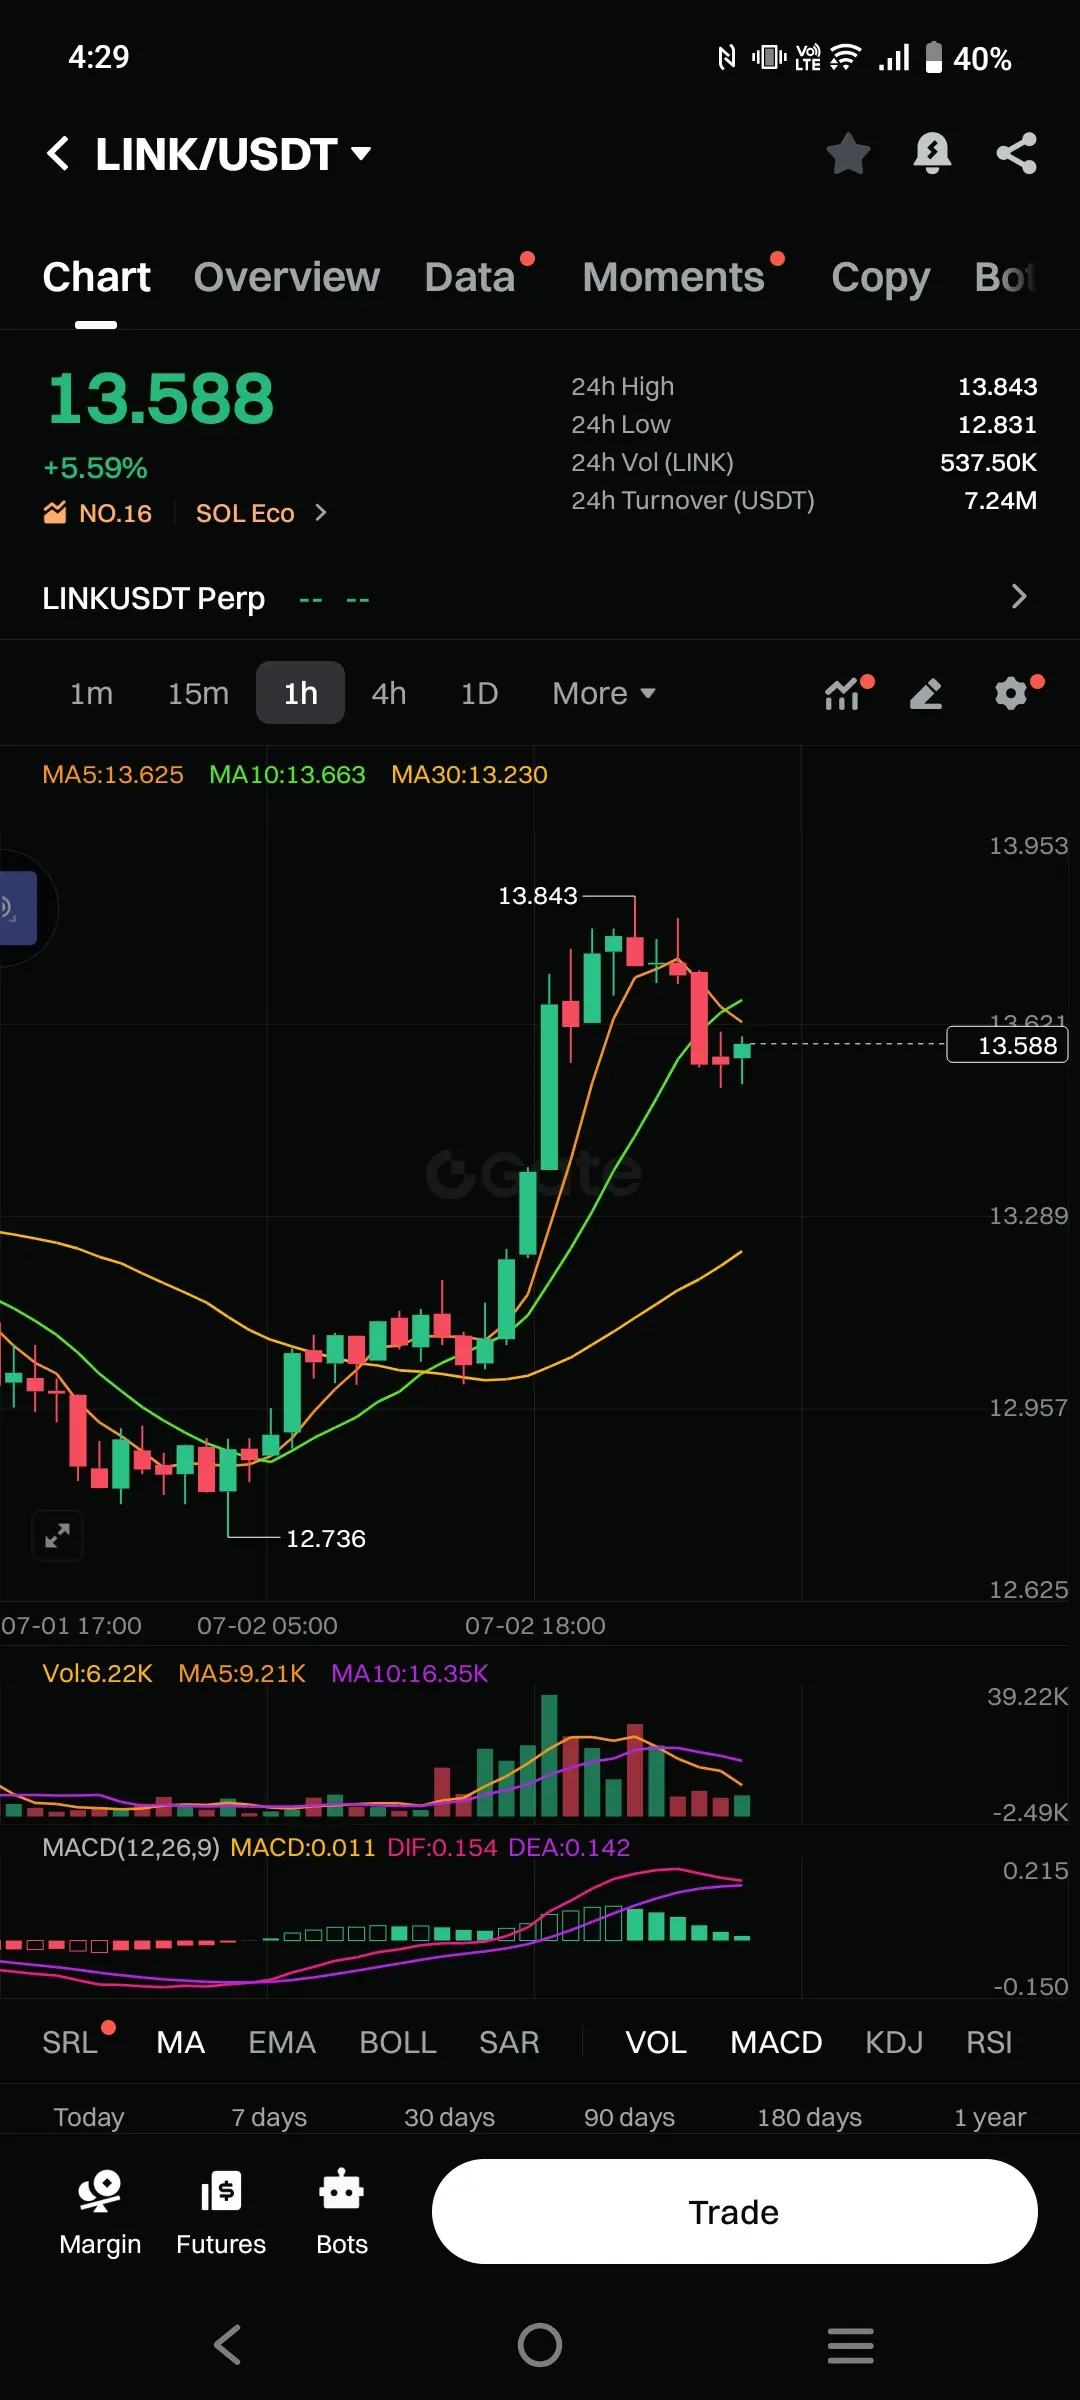
Task: Enable the KDJ sub-indicator
Action: pyautogui.click(x=894, y=2043)
